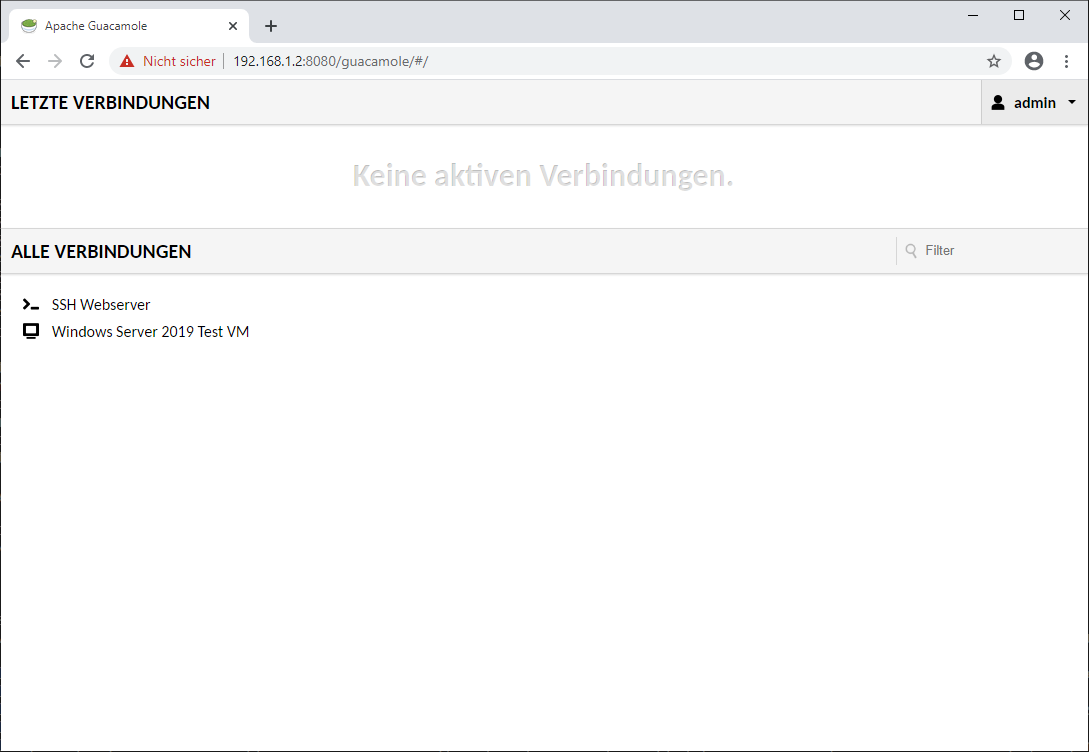1089x752 pixels.
Task: Click the magnifier icon in the Filter box
Action: (911, 251)
